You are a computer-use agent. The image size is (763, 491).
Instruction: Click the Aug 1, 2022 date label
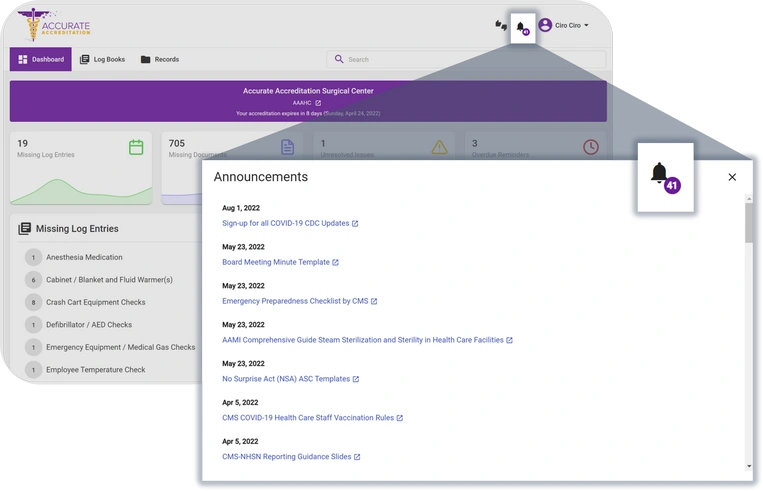tap(241, 208)
